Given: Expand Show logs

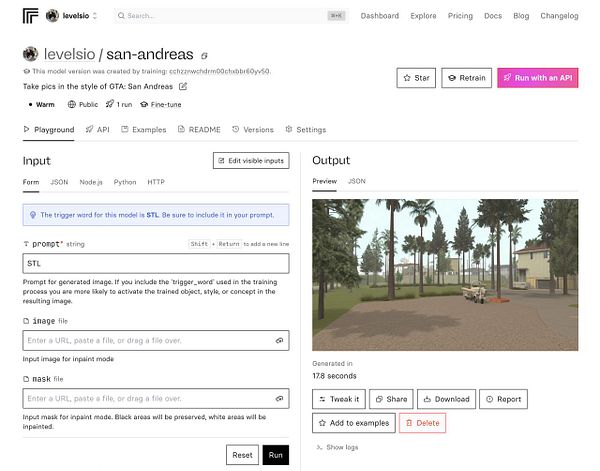Looking at the screenshot, I should (x=337, y=447).
